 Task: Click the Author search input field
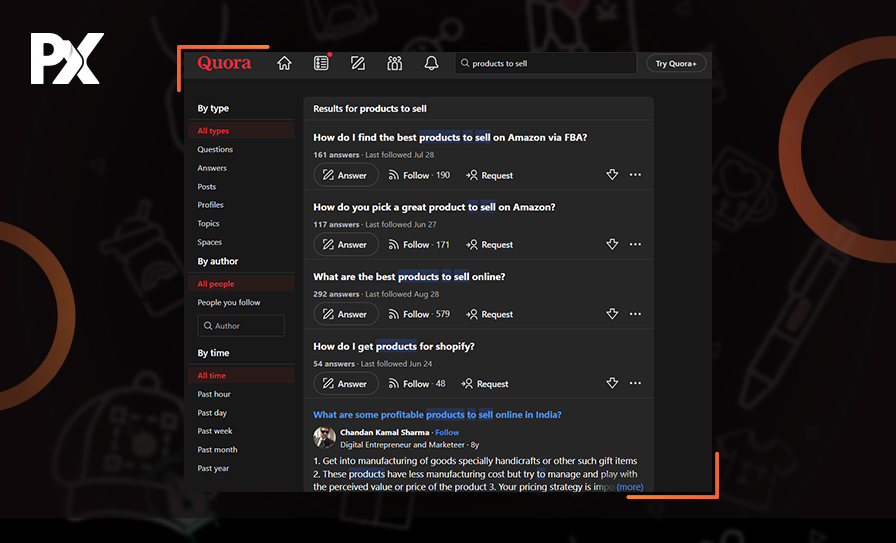click(x=241, y=326)
